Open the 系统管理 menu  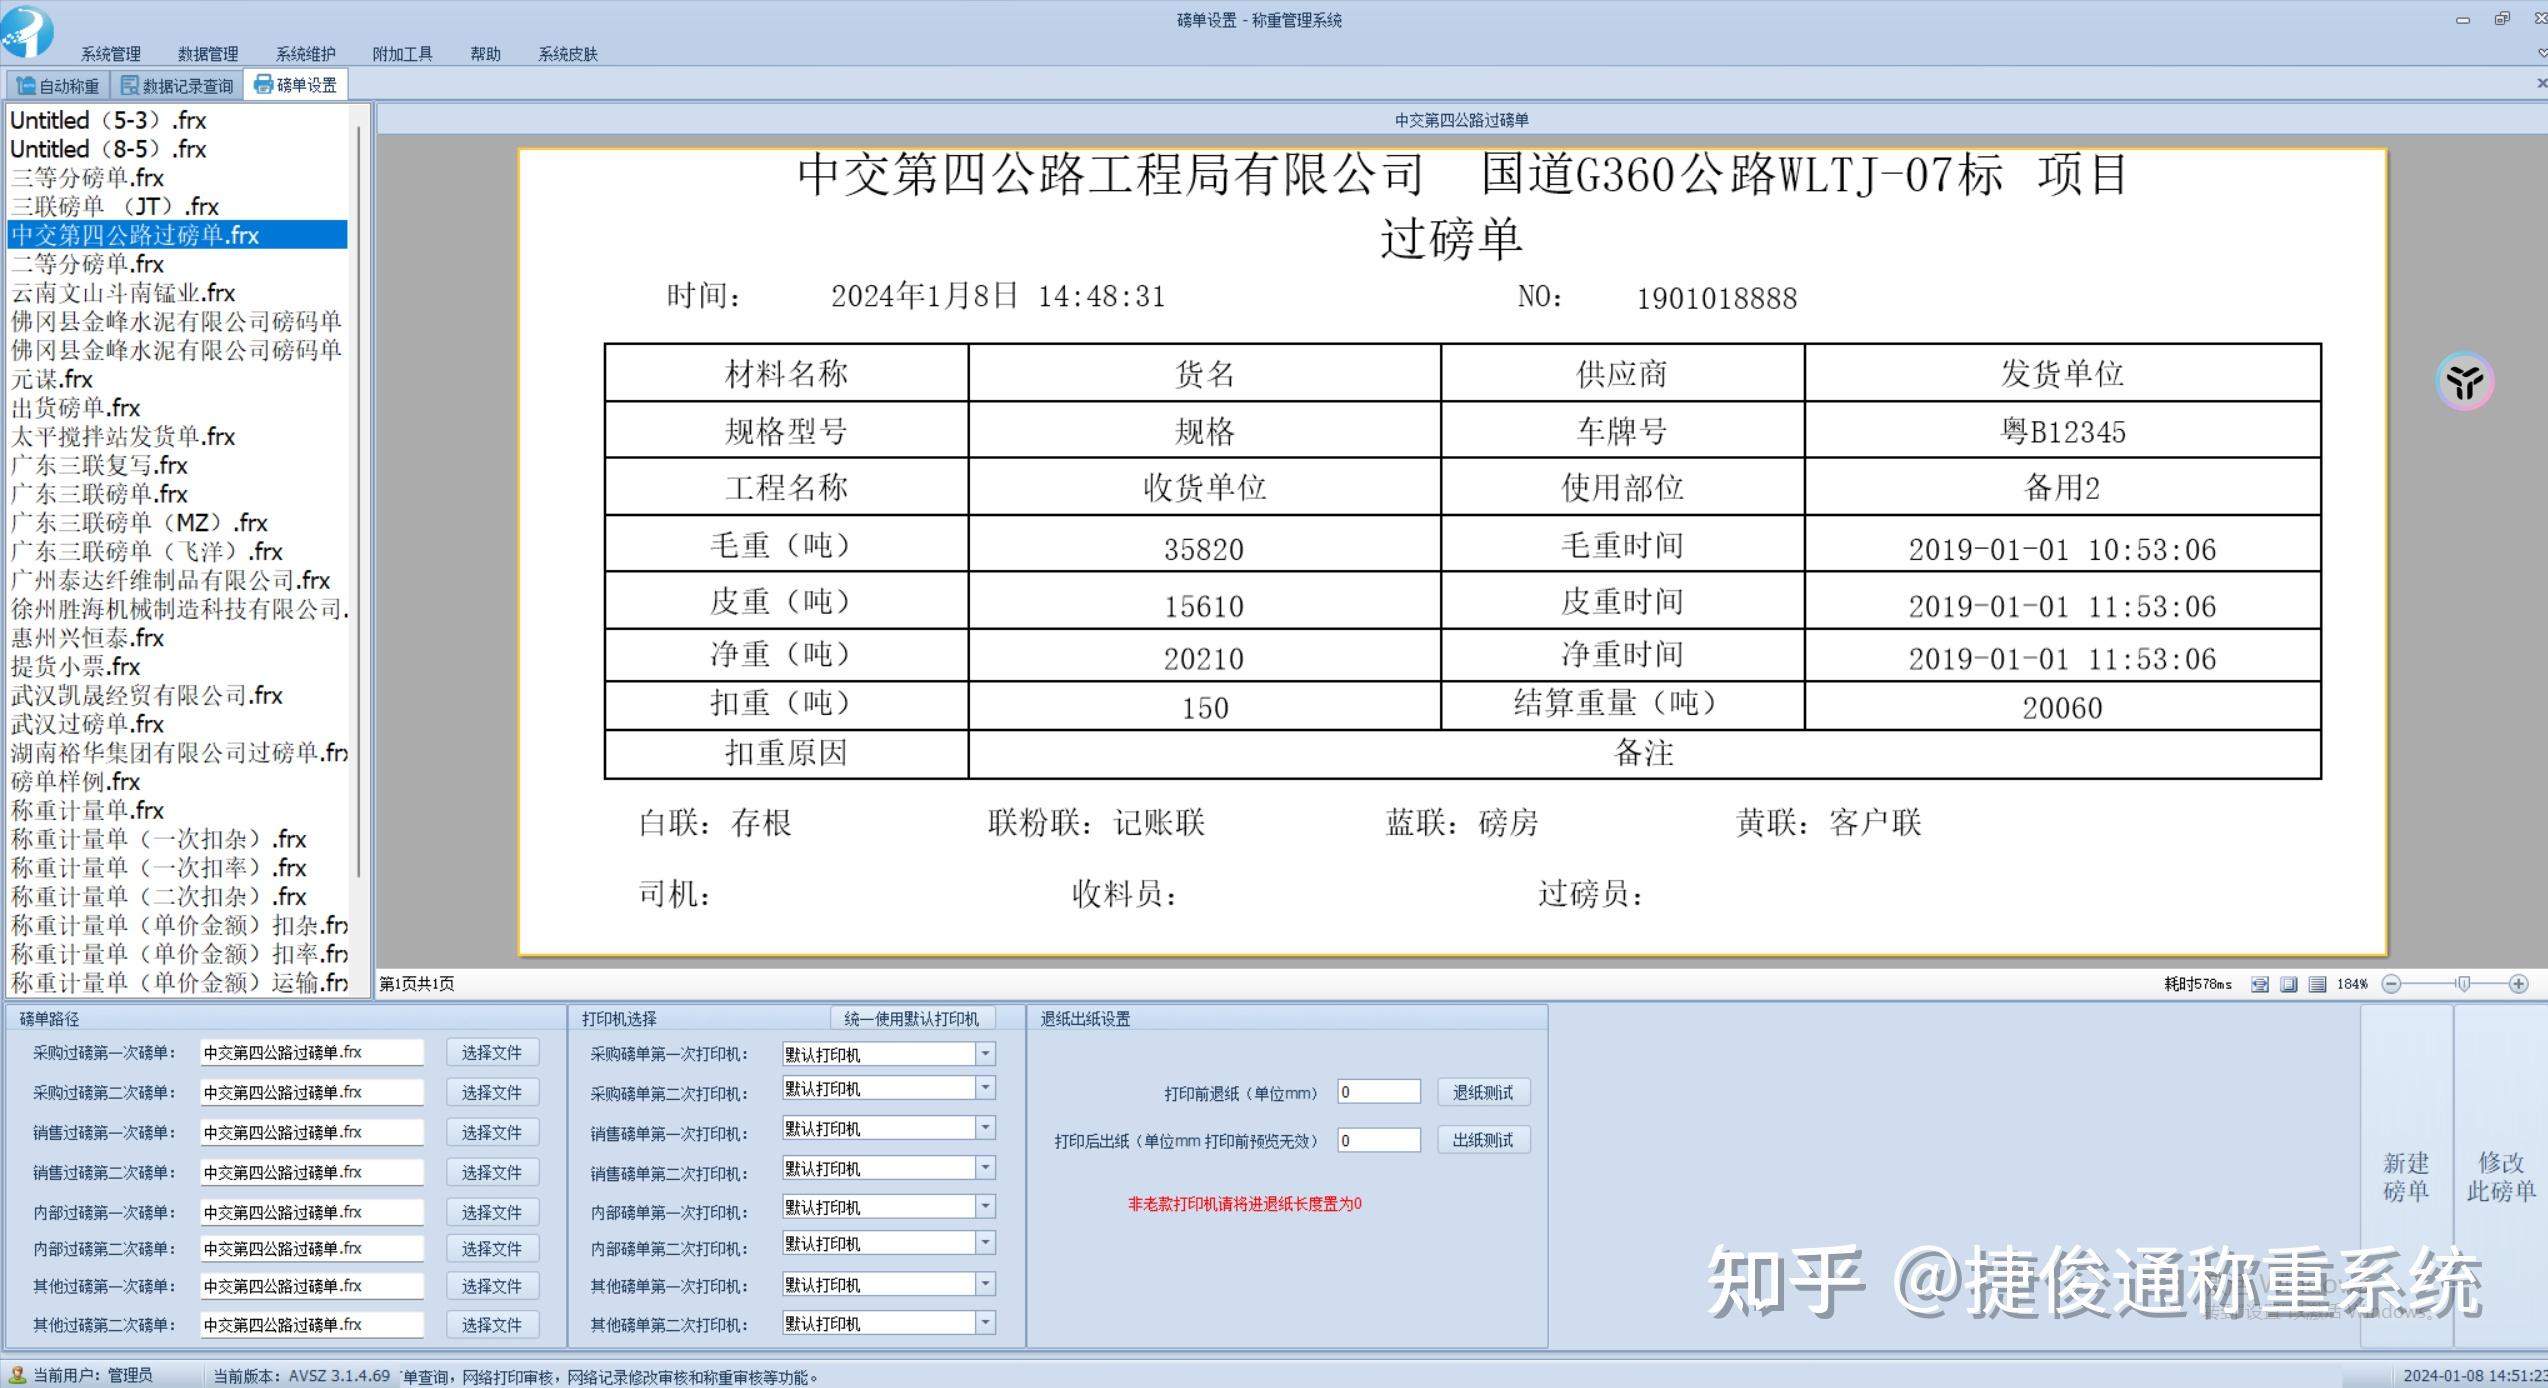point(111,54)
